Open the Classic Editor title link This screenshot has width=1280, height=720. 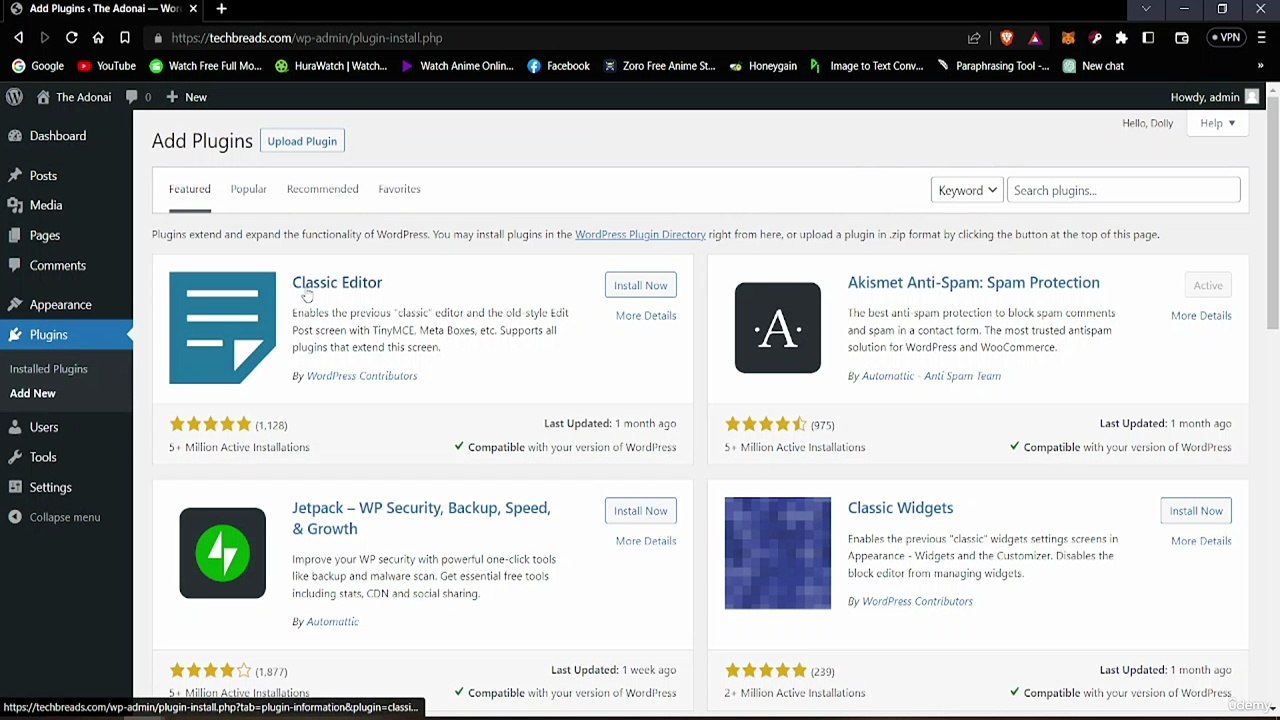337,282
